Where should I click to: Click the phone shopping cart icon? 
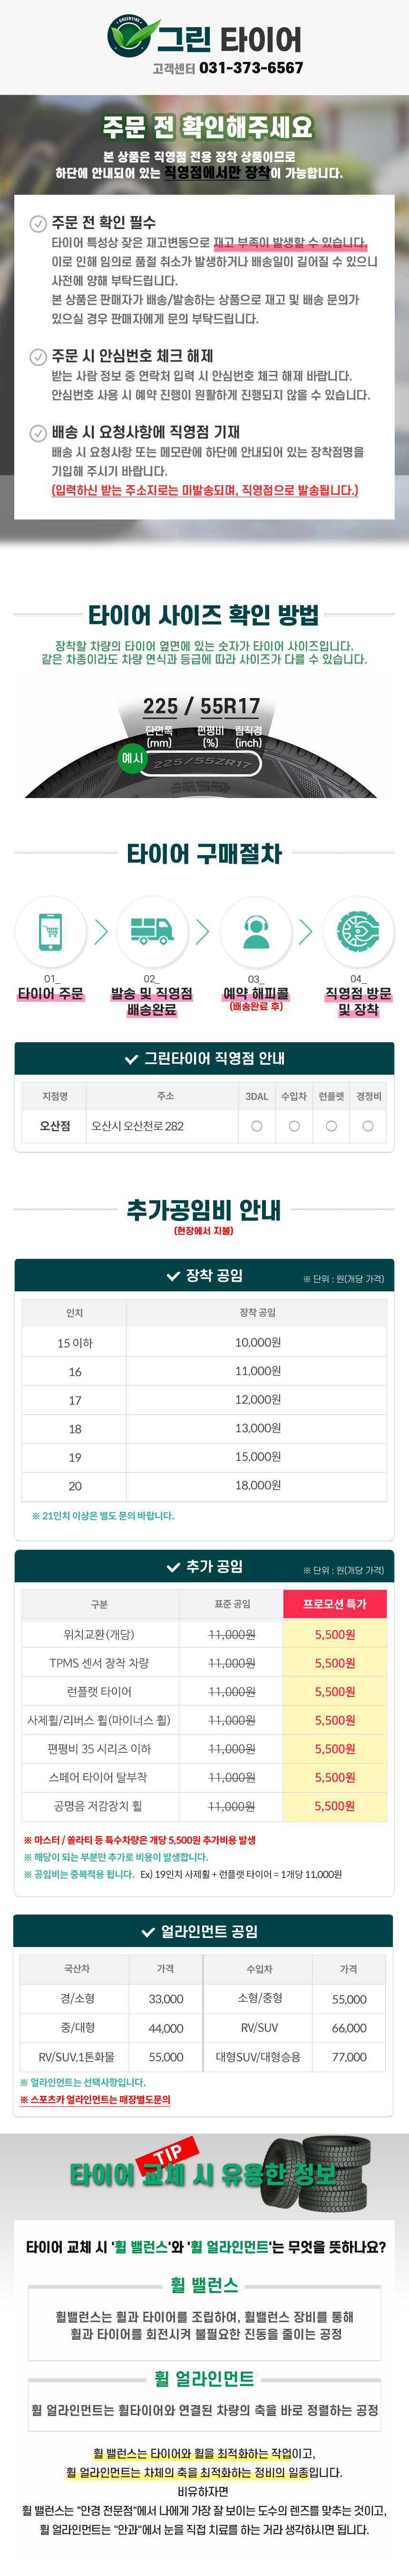click(x=50, y=930)
